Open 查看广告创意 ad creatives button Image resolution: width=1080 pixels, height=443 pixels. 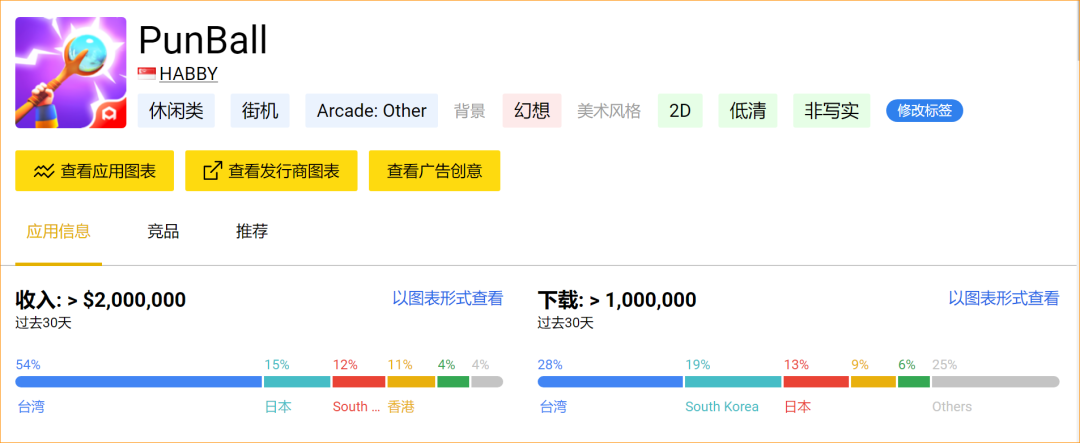pyautogui.click(x=435, y=171)
